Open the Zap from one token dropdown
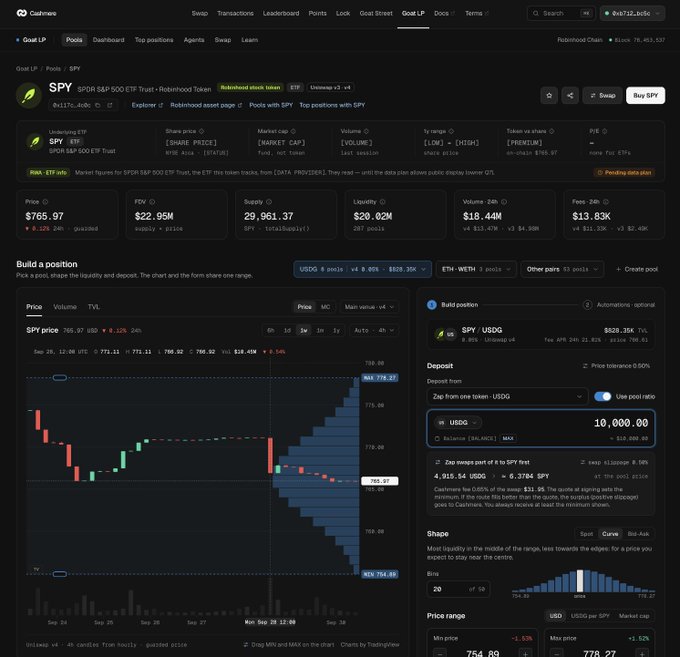 click(x=507, y=396)
